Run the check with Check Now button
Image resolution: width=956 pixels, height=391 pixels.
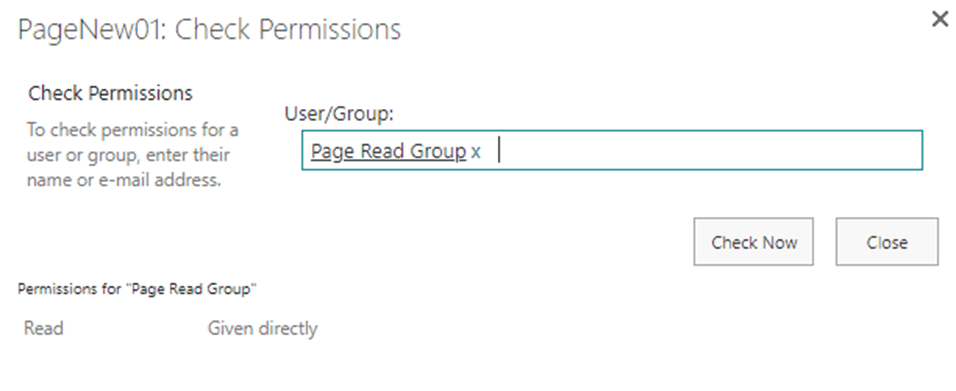[753, 242]
